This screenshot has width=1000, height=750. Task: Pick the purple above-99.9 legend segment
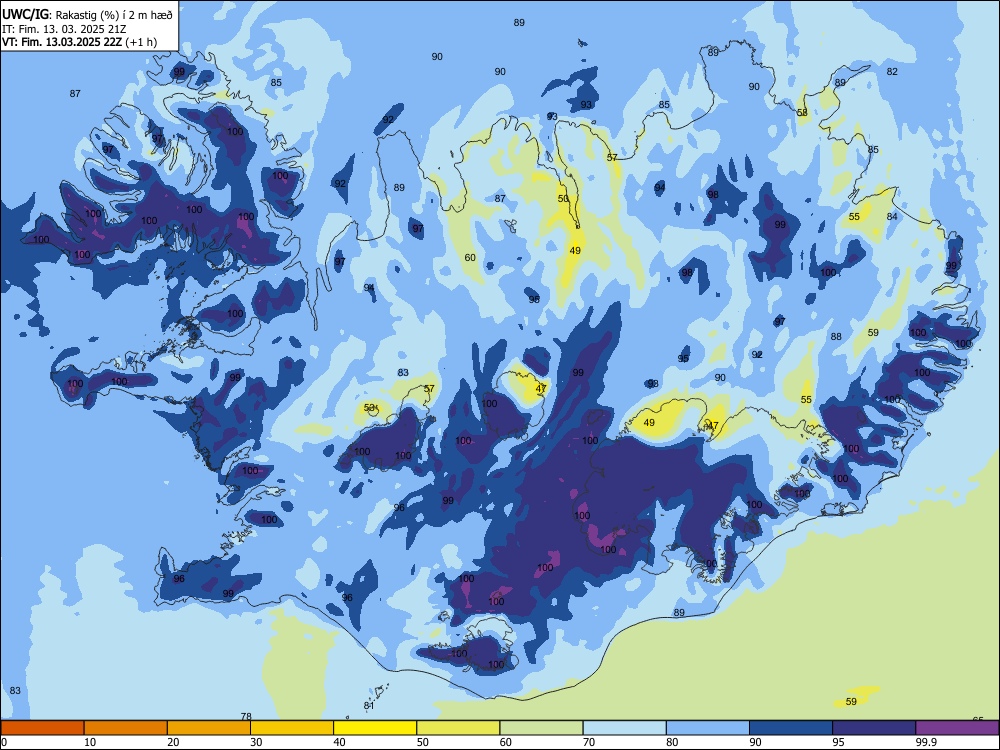click(x=957, y=728)
